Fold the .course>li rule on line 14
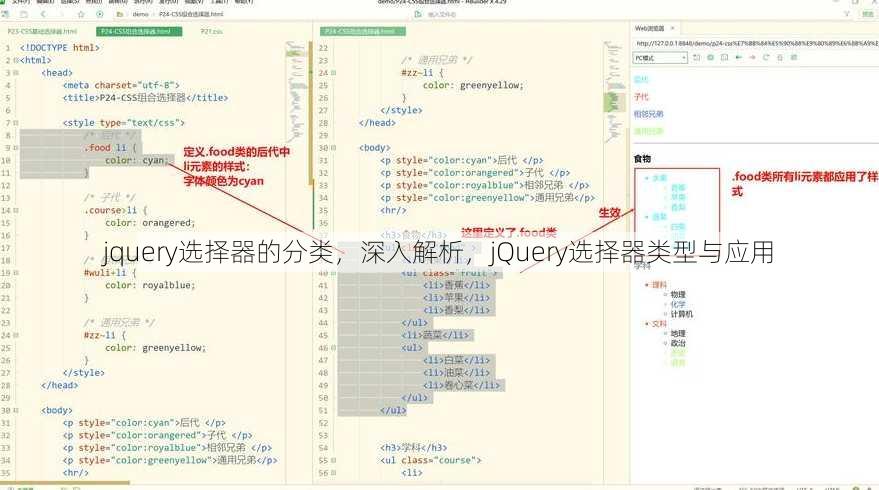Viewport: 879px width, 490px height. click(x=16, y=210)
